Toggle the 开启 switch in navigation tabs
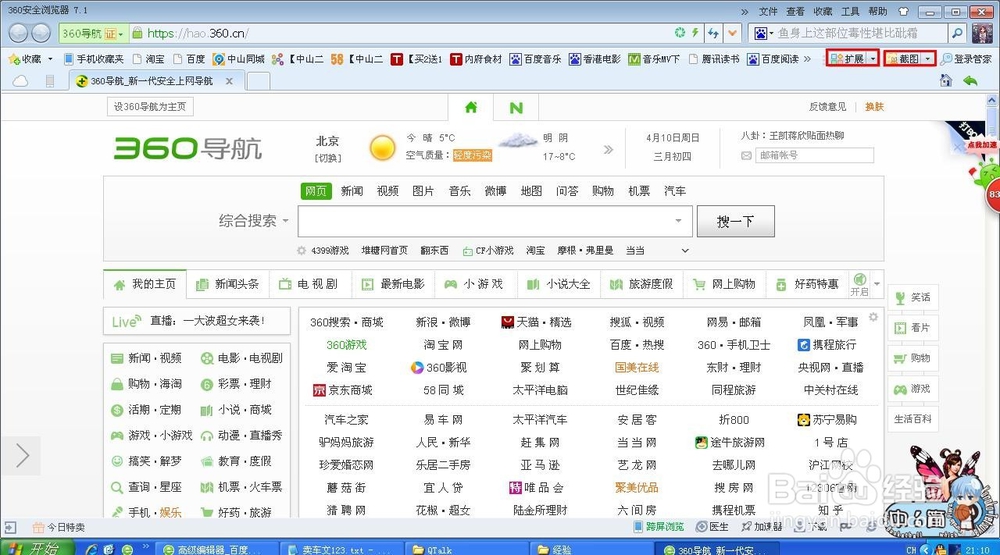1000x555 pixels. click(859, 284)
